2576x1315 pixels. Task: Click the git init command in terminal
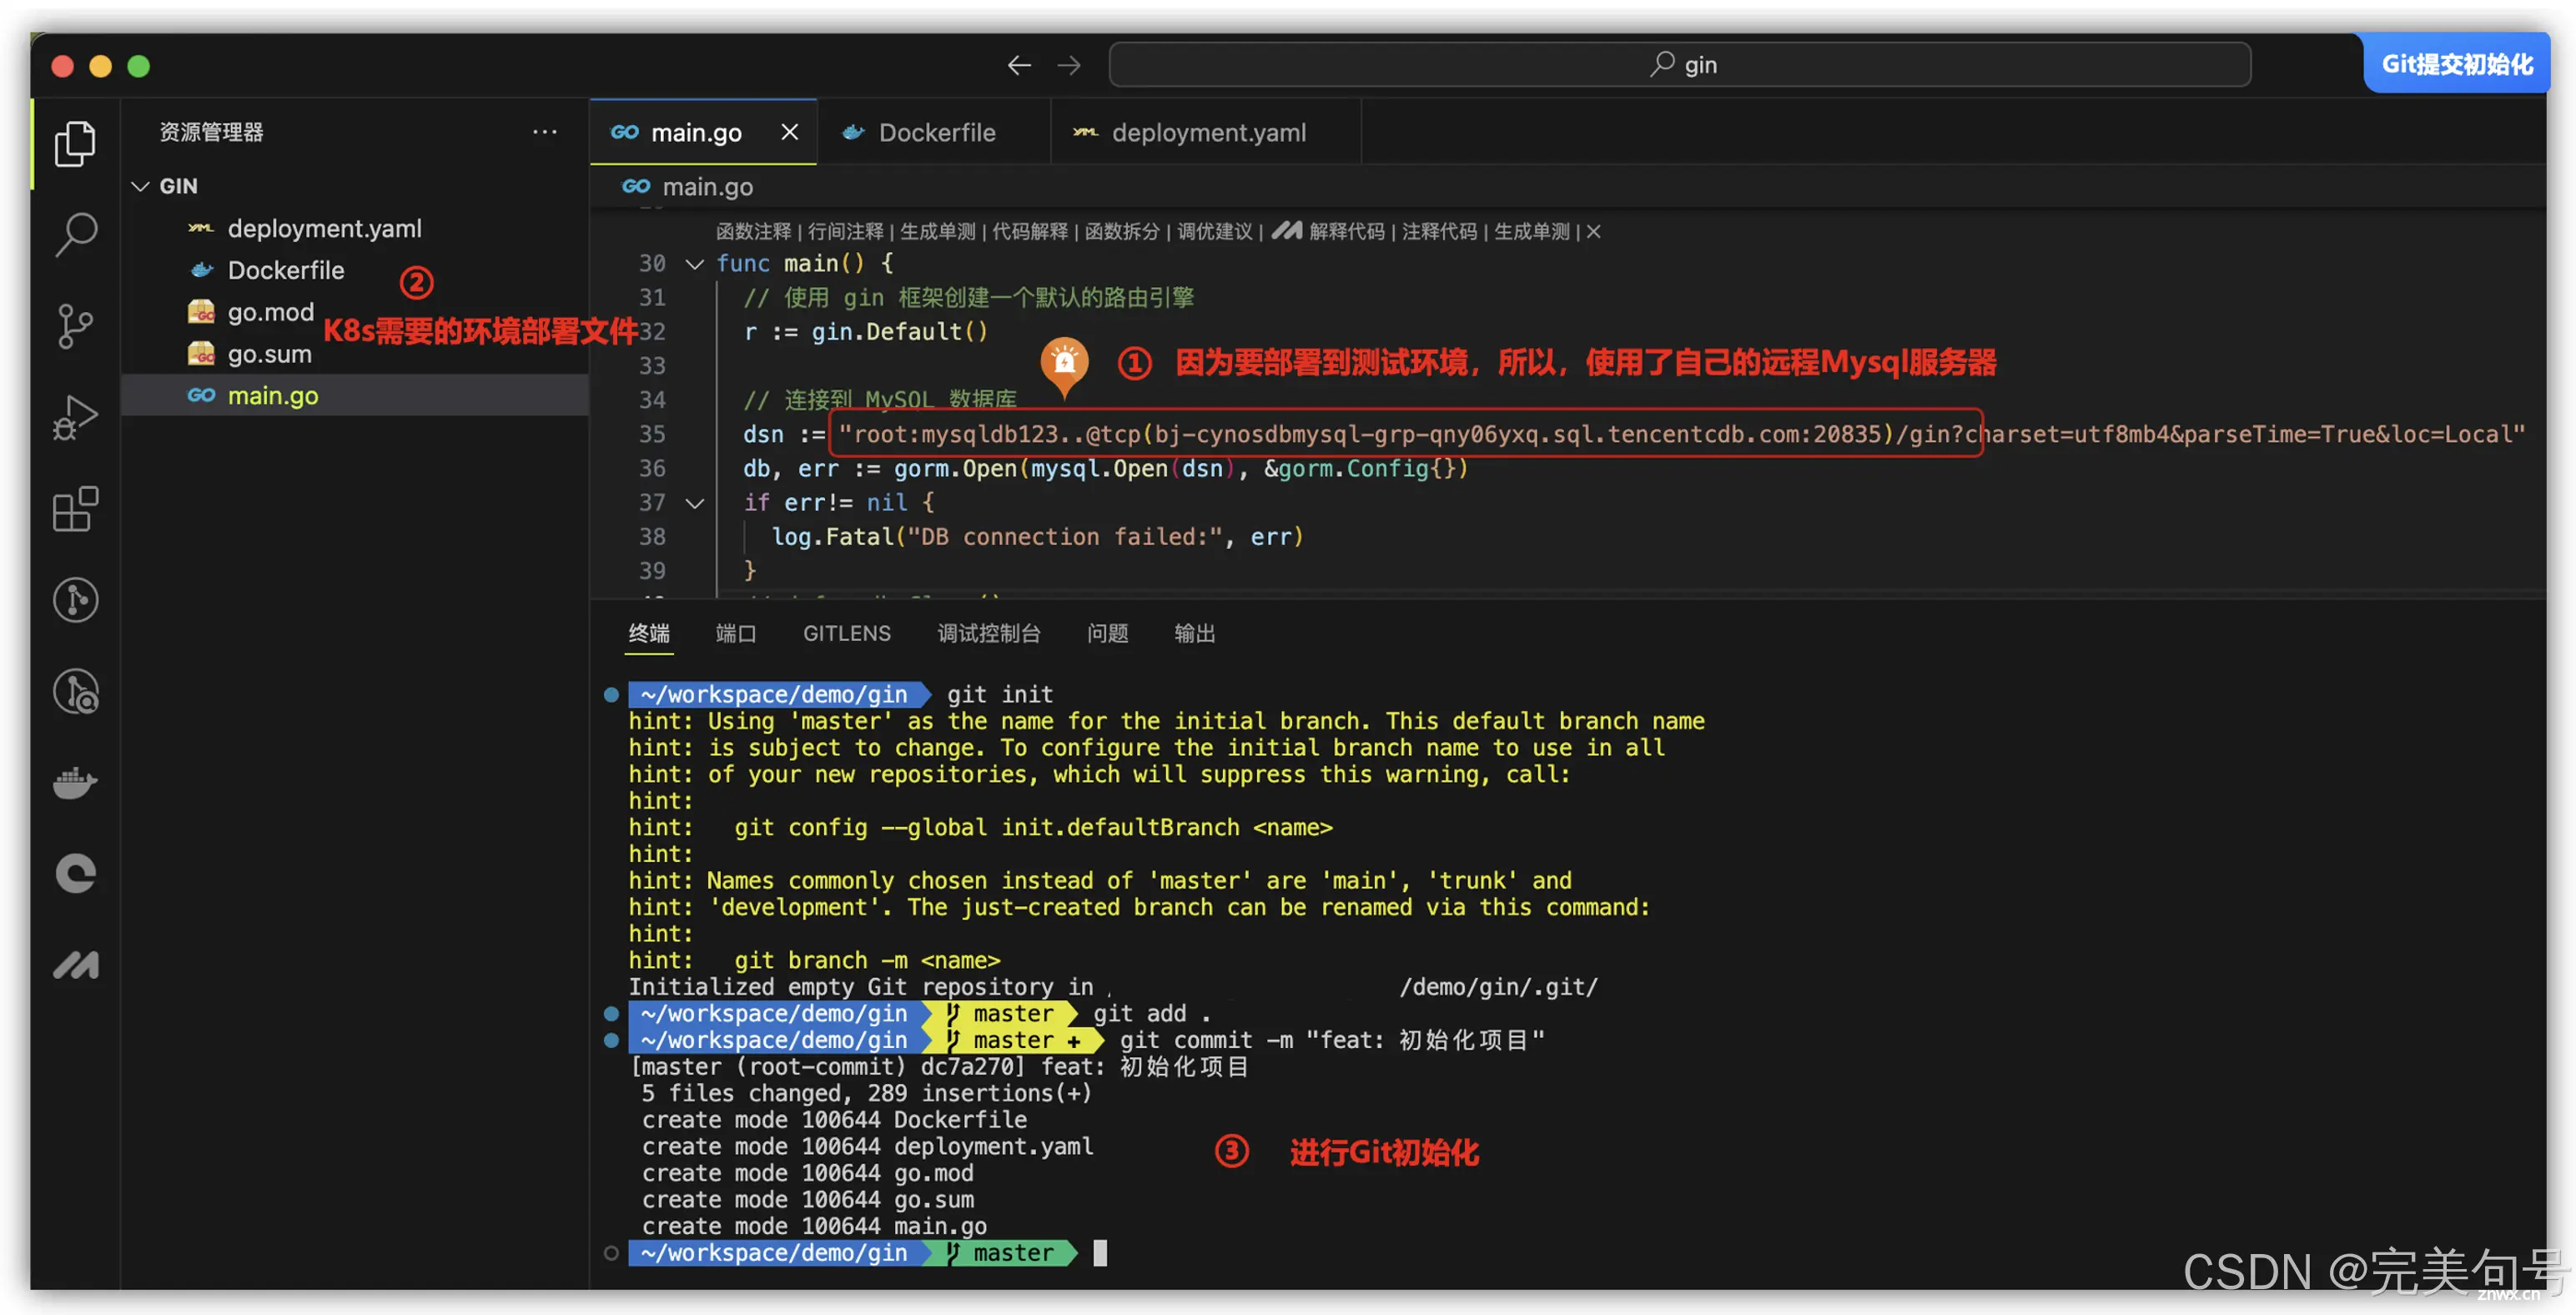pos(1000,694)
